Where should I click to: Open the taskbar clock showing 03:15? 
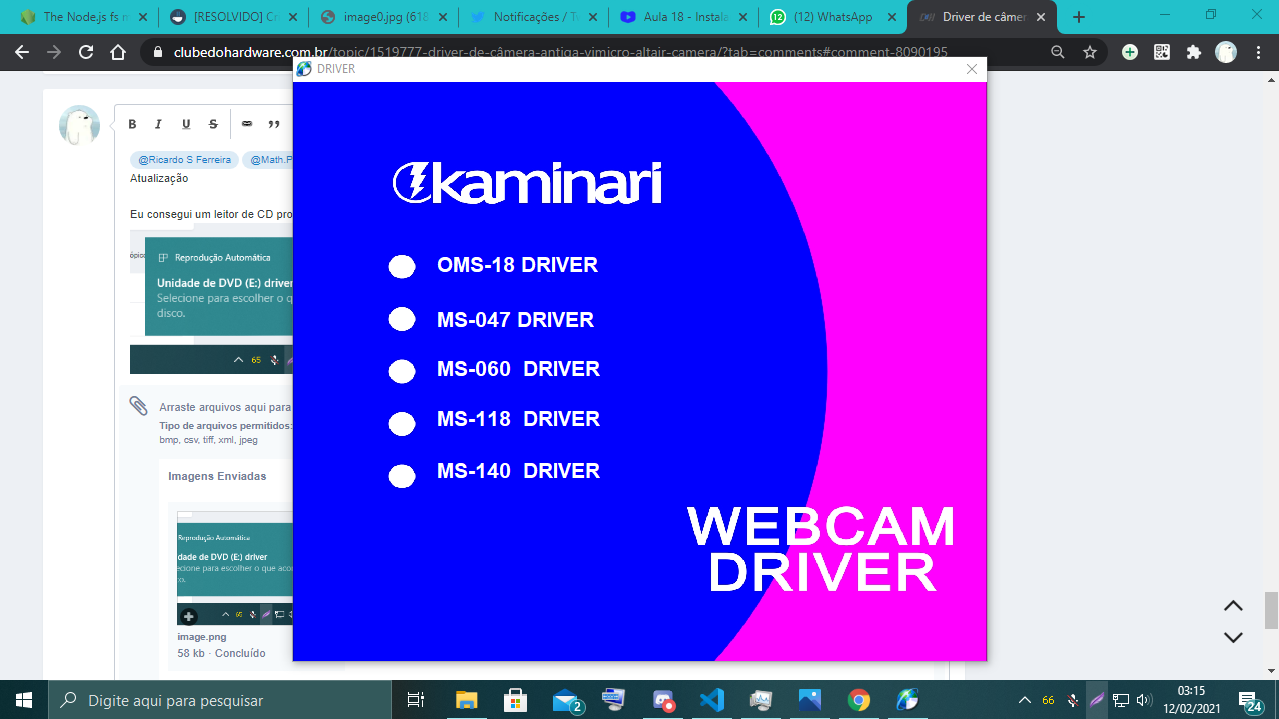click(1191, 700)
